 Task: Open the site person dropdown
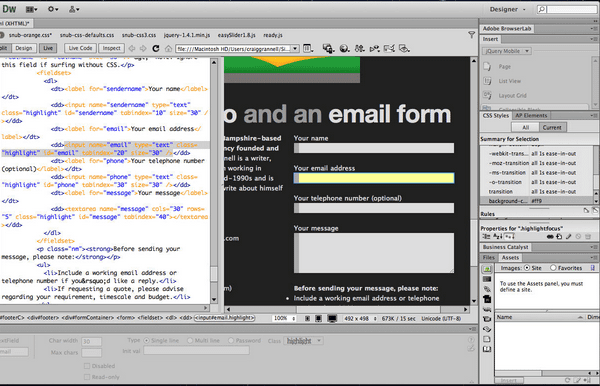click(x=74, y=9)
